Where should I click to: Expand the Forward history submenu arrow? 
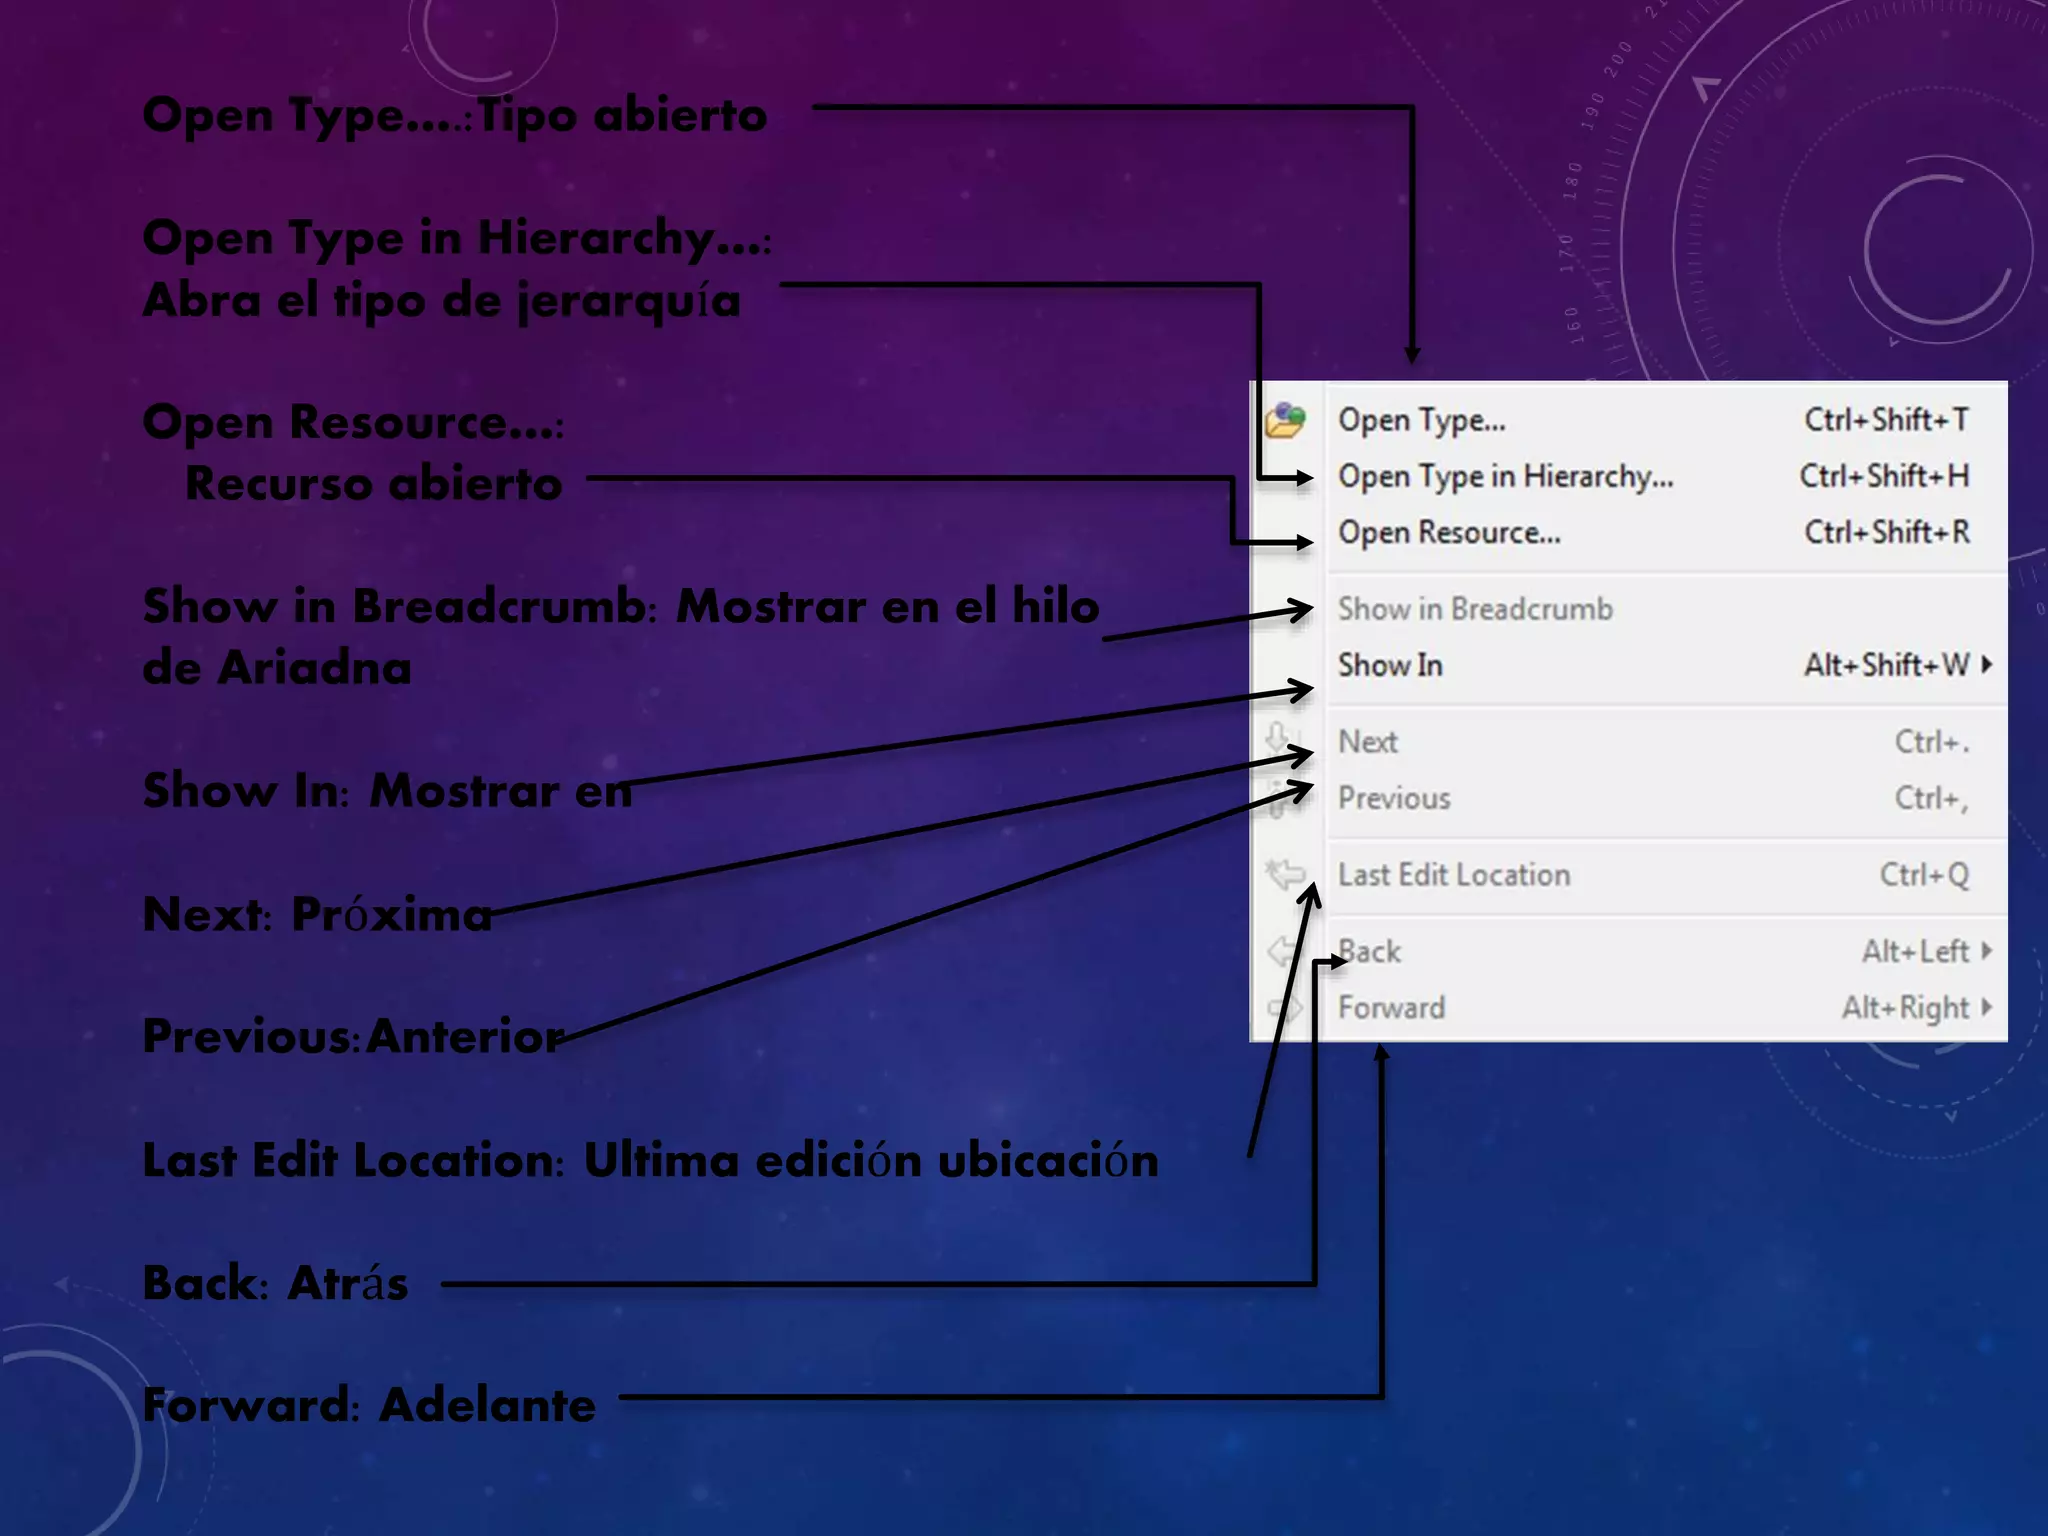tap(1987, 1007)
